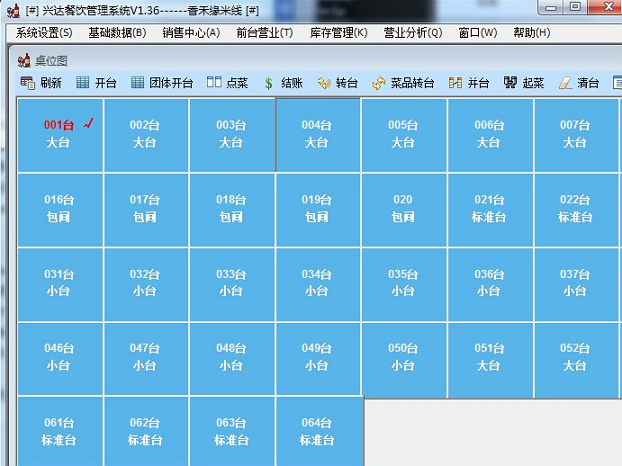Select table 001台 大台 with red mark

pyautogui.click(x=60, y=135)
